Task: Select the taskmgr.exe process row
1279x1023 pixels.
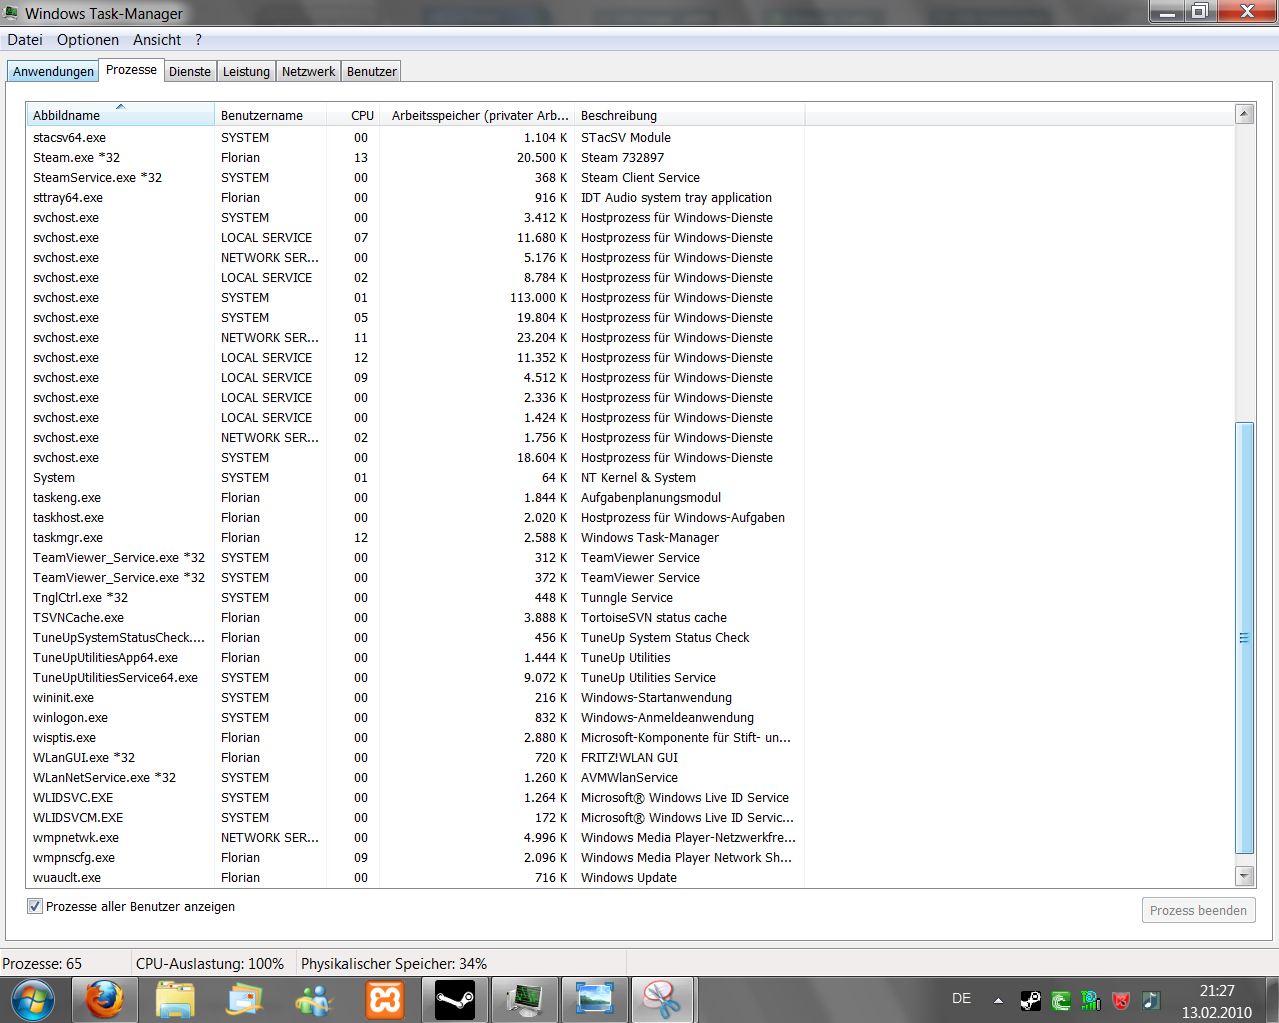Action: [68, 537]
